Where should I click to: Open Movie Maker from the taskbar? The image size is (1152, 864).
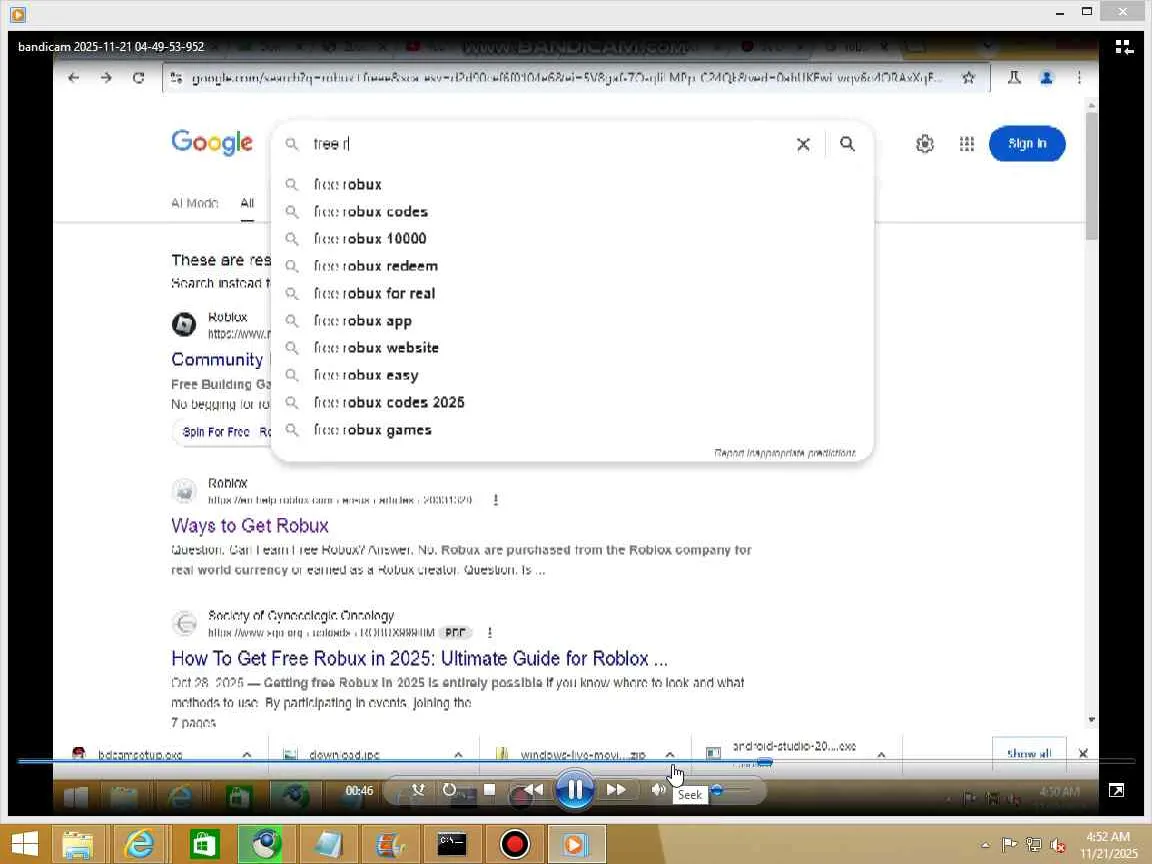coord(390,844)
